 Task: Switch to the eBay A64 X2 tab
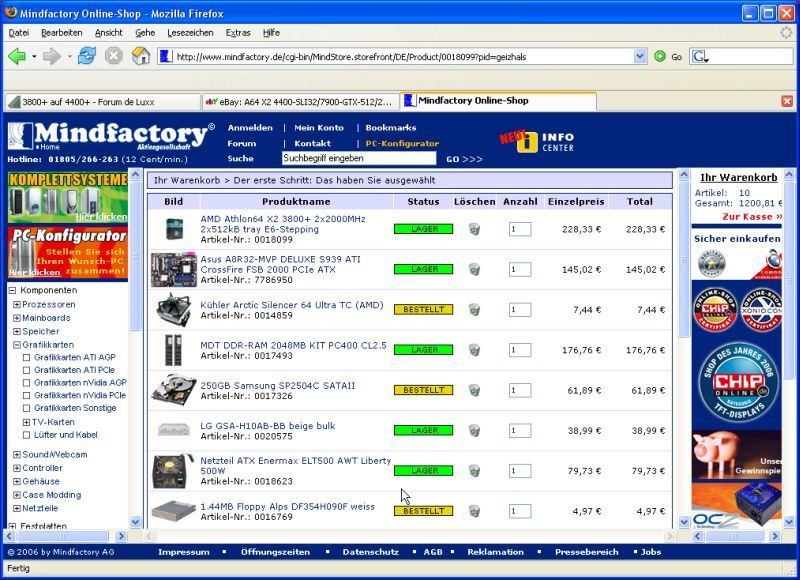point(300,102)
